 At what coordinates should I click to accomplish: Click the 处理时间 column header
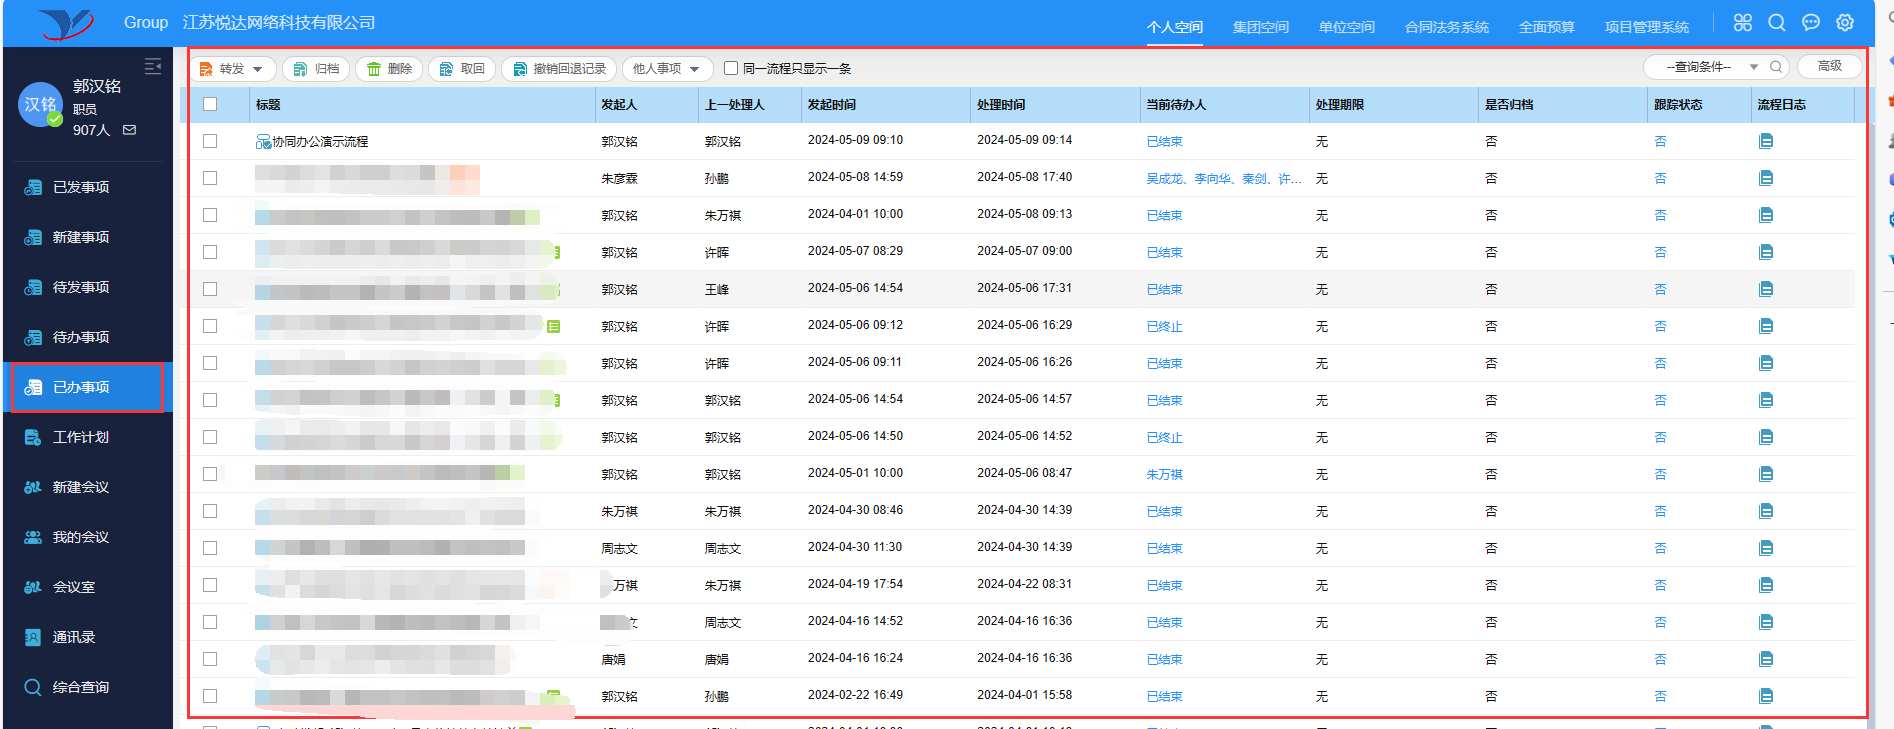[x=1000, y=105]
